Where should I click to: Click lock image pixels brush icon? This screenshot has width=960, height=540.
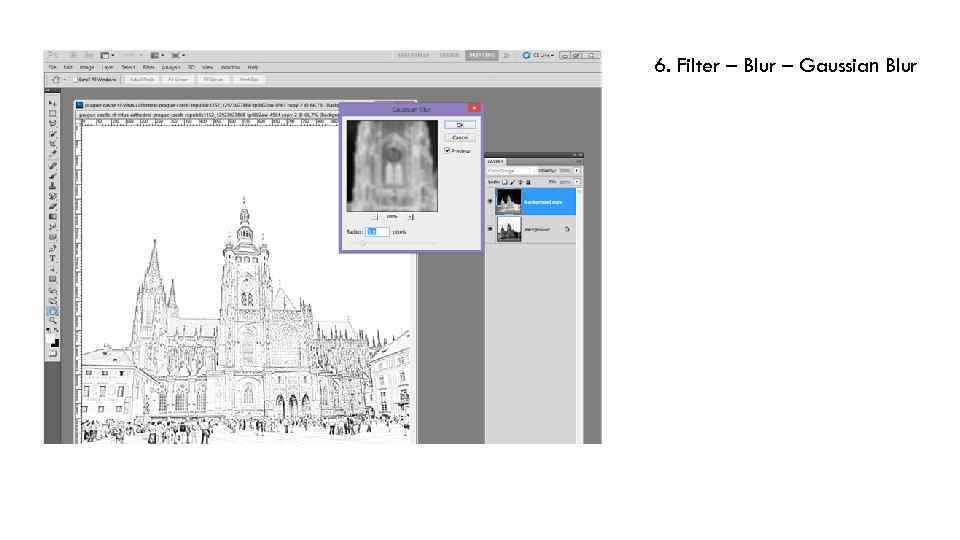[512, 182]
